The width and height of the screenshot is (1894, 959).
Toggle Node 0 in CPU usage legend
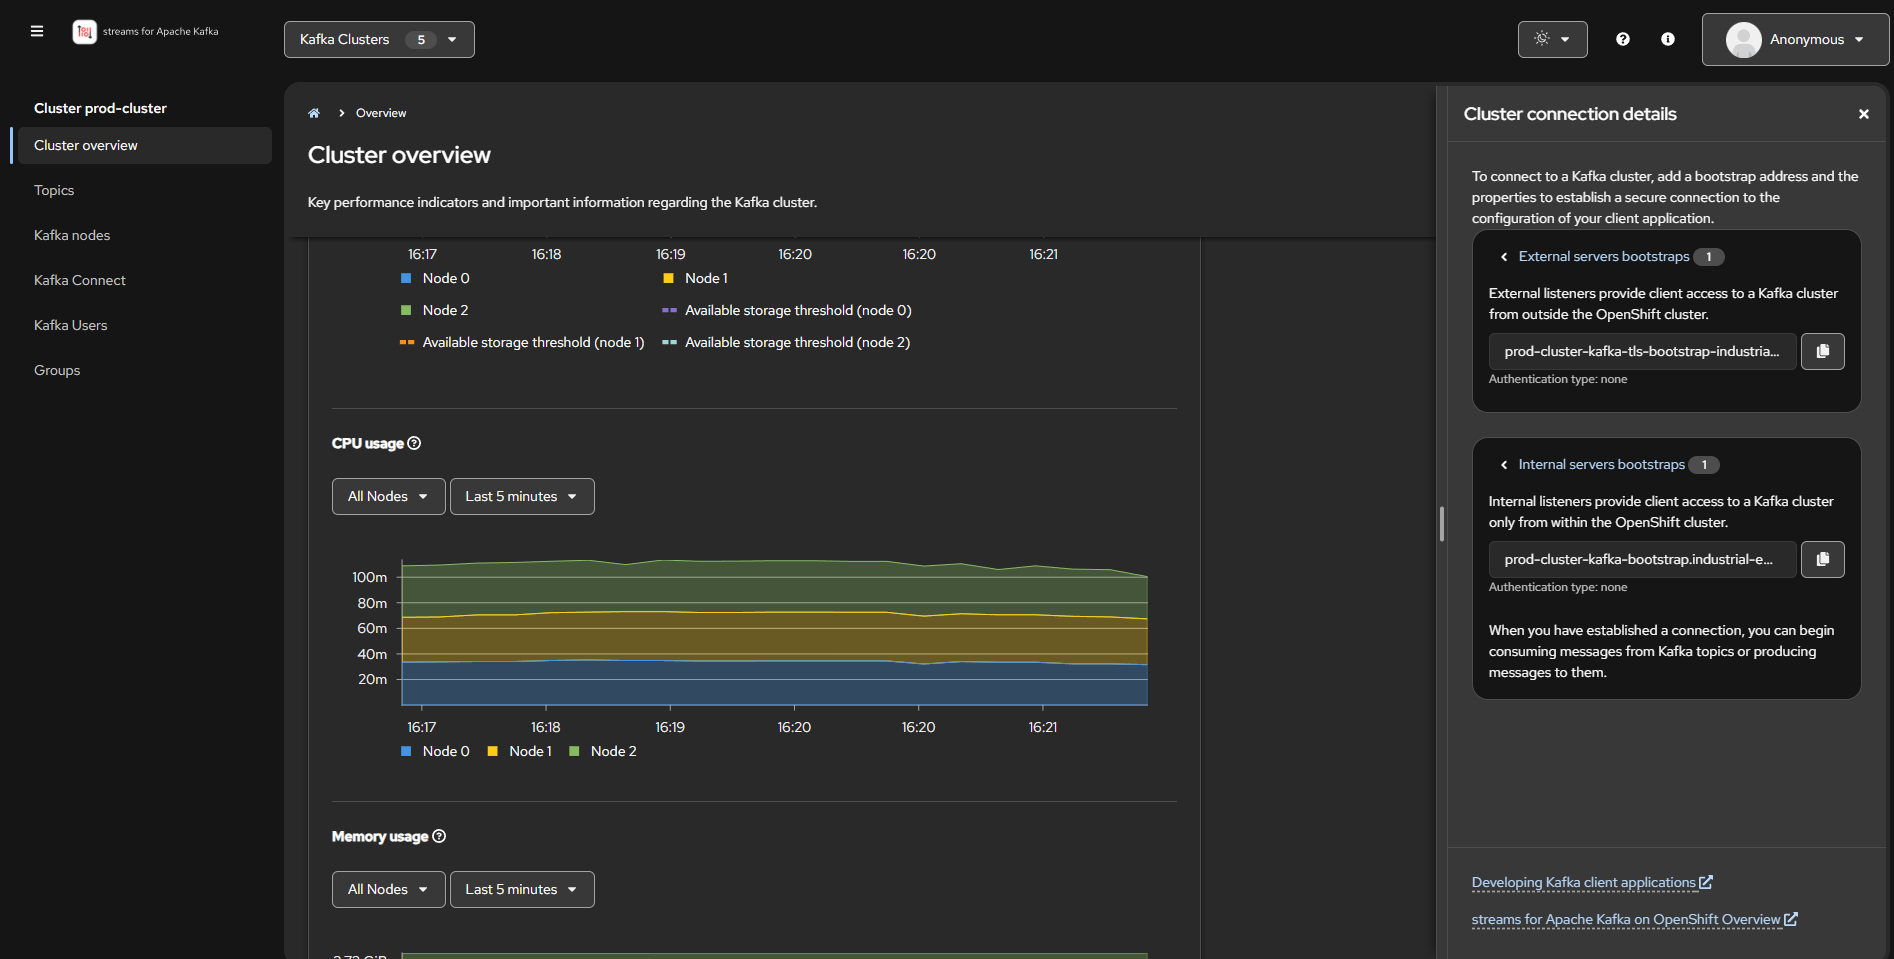click(435, 751)
